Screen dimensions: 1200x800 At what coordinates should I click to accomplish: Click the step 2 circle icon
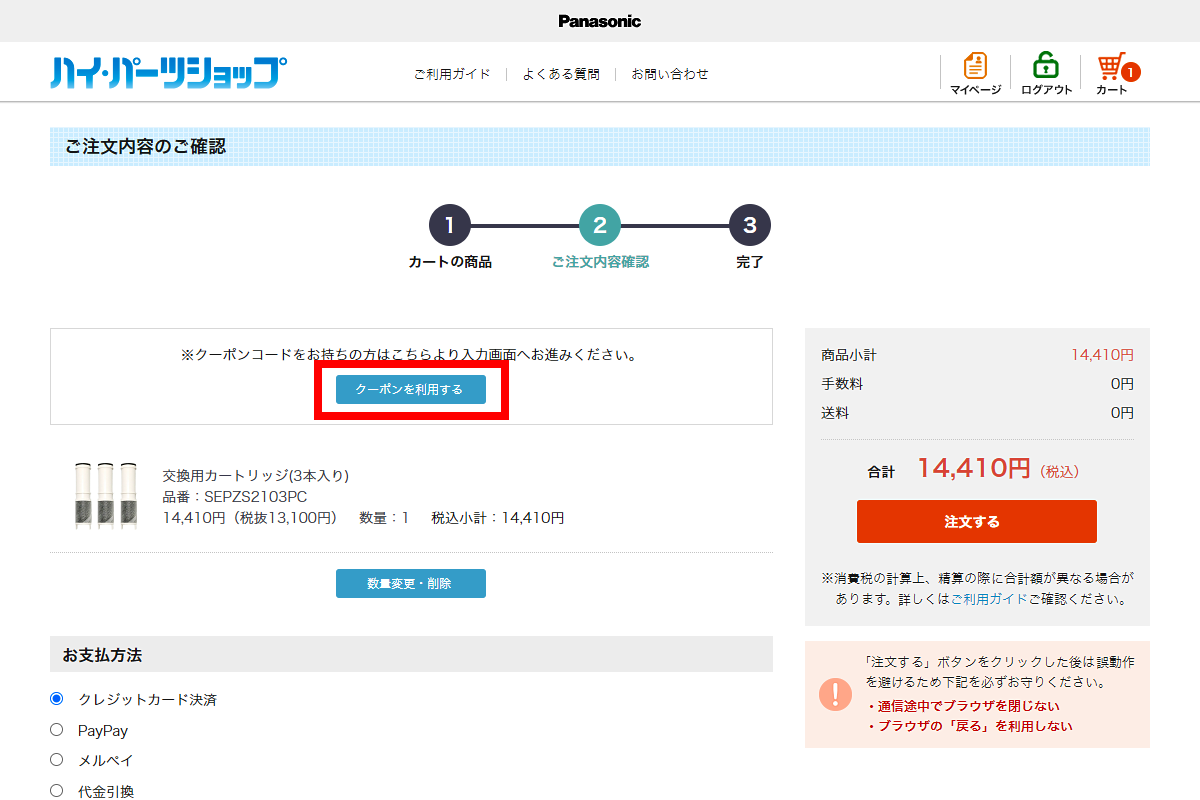600,225
